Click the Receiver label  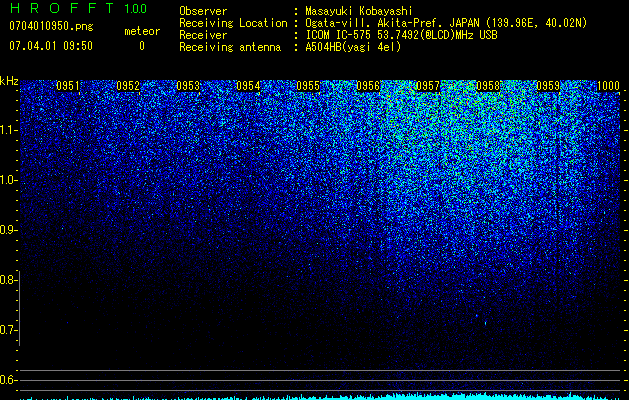pos(203,35)
